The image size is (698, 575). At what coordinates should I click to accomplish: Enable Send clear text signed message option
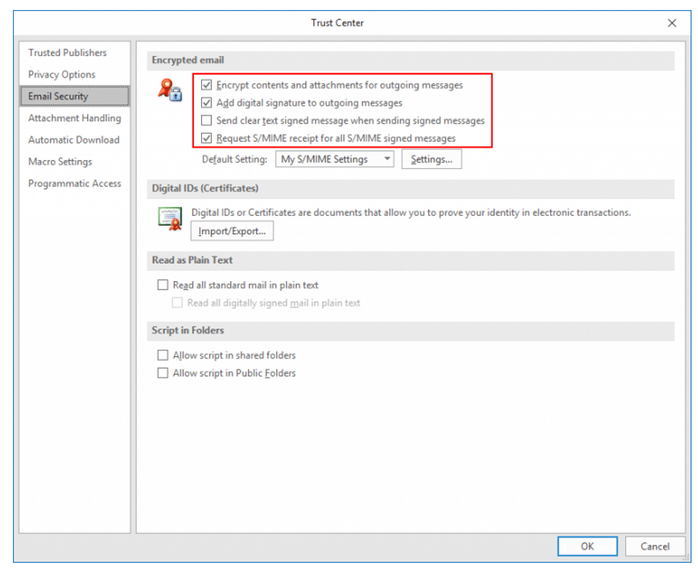[x=207, y=120]
